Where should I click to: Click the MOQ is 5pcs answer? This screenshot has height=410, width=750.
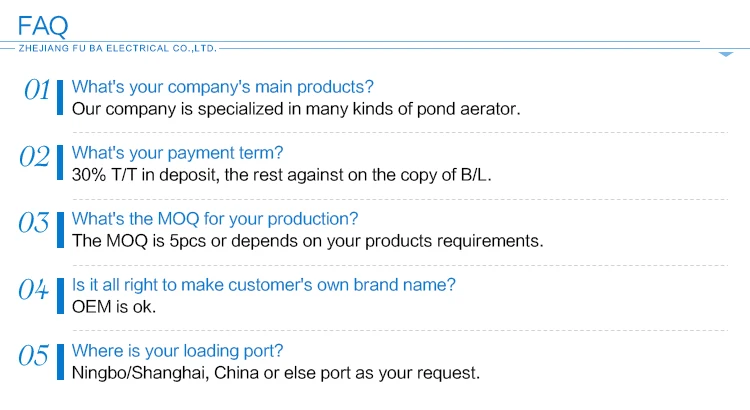tap(308, 241)
